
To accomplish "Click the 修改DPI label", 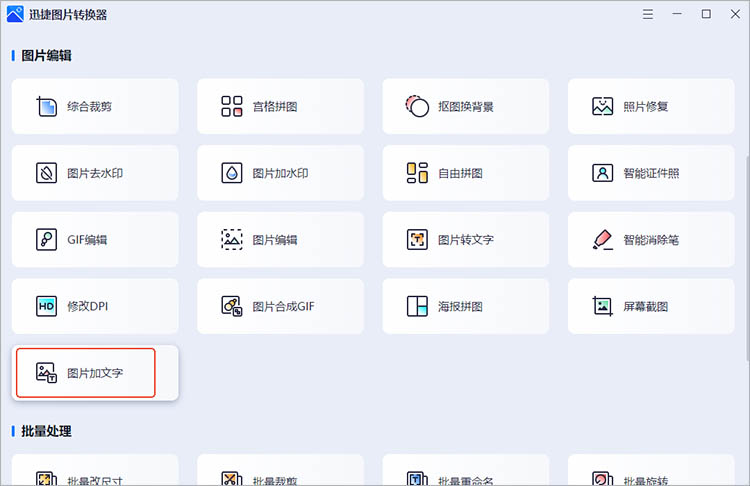I will tap(88, 306).
